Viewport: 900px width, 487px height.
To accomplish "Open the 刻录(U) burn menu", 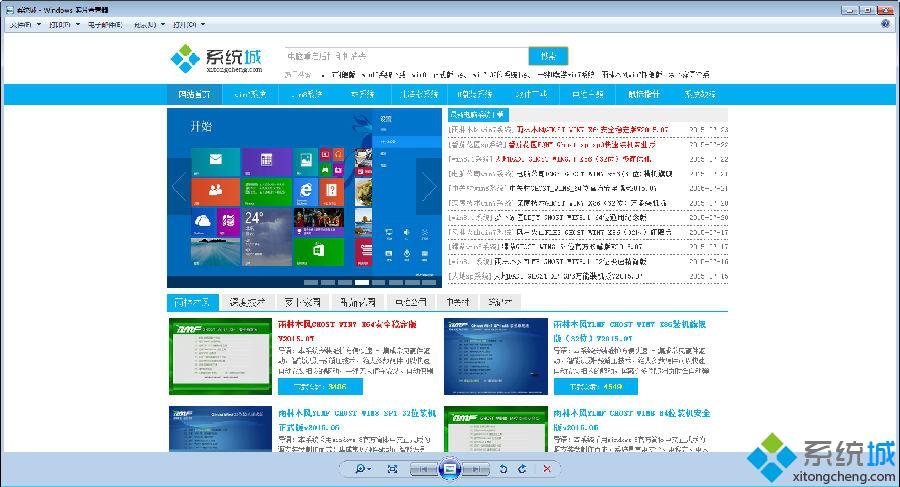I will click(149, 25).
